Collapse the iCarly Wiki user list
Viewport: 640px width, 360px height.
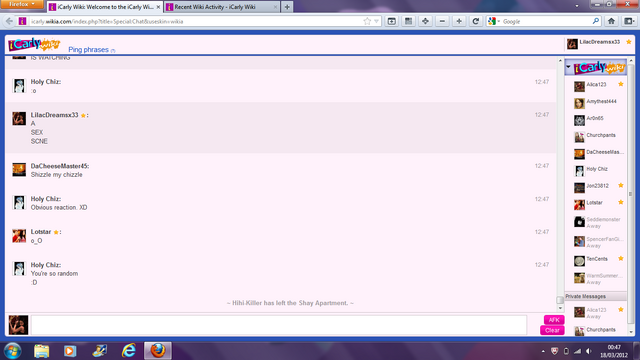pyautogui.click(x=568, y=67)
